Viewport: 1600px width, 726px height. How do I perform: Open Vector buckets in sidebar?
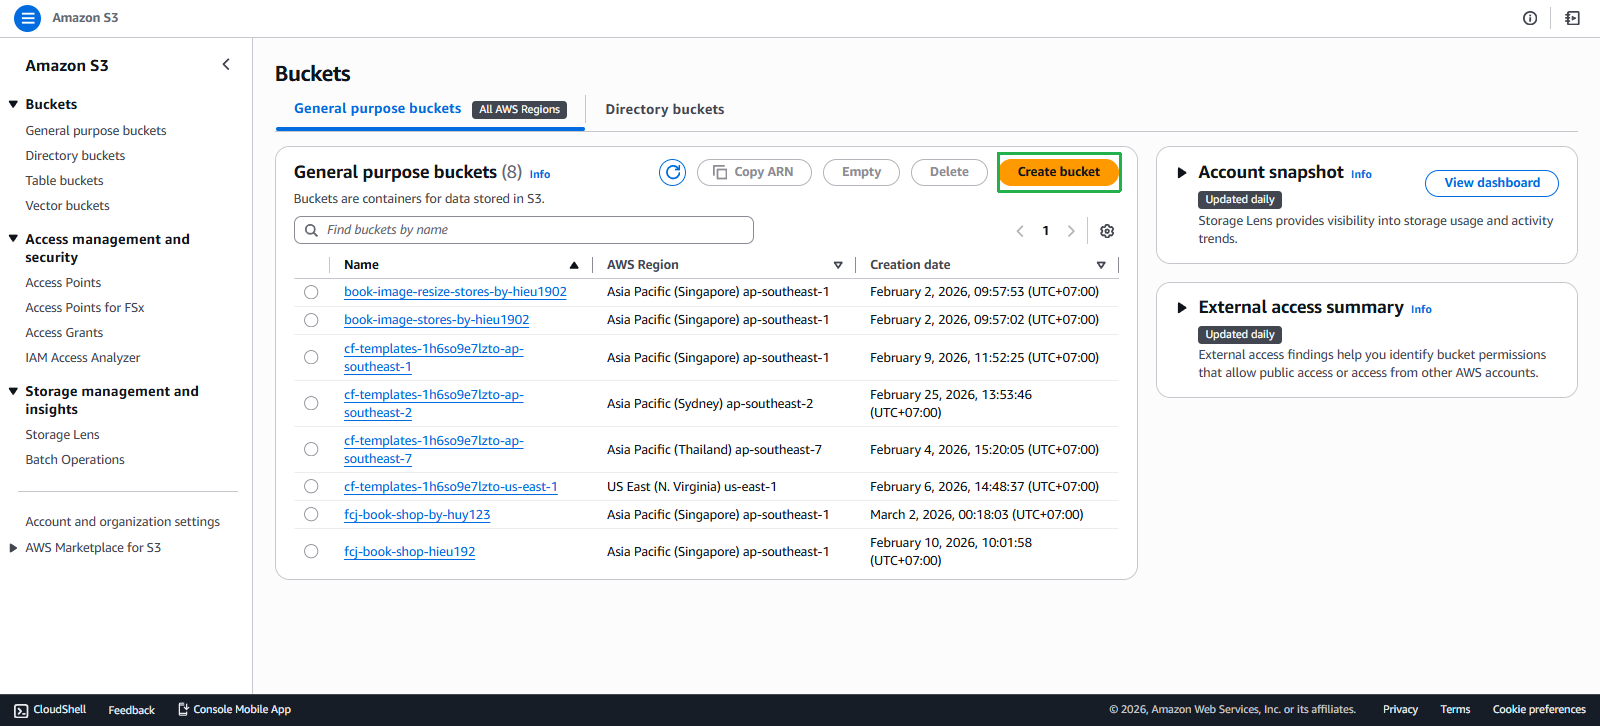click(67, 206)
